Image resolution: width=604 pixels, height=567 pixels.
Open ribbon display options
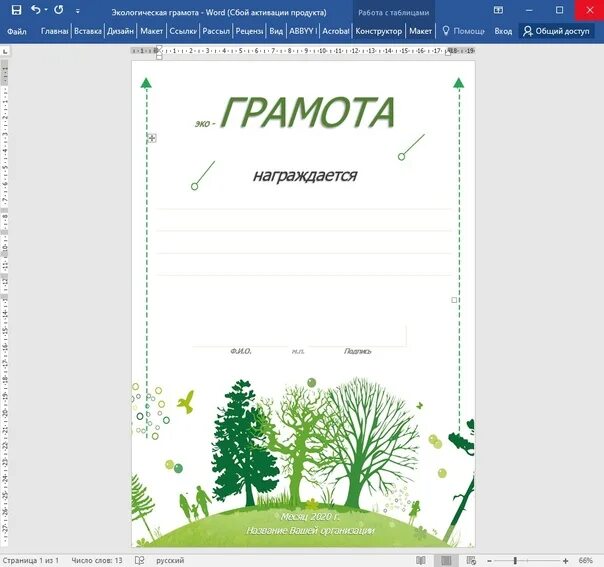[498, 10]
